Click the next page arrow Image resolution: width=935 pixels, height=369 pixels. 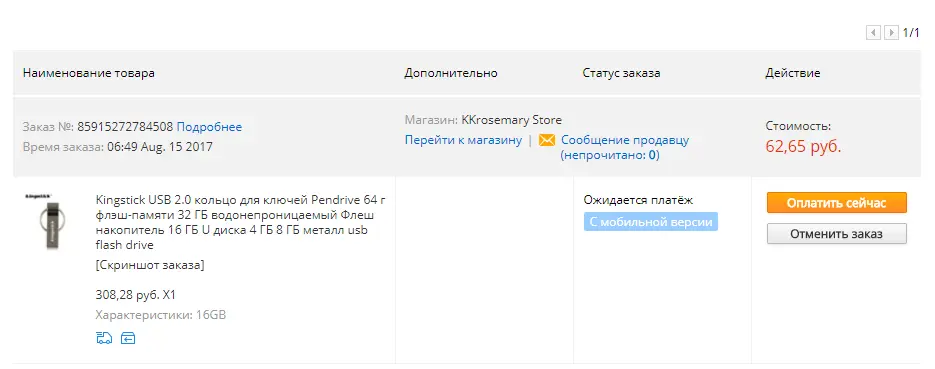pos(891,33)
